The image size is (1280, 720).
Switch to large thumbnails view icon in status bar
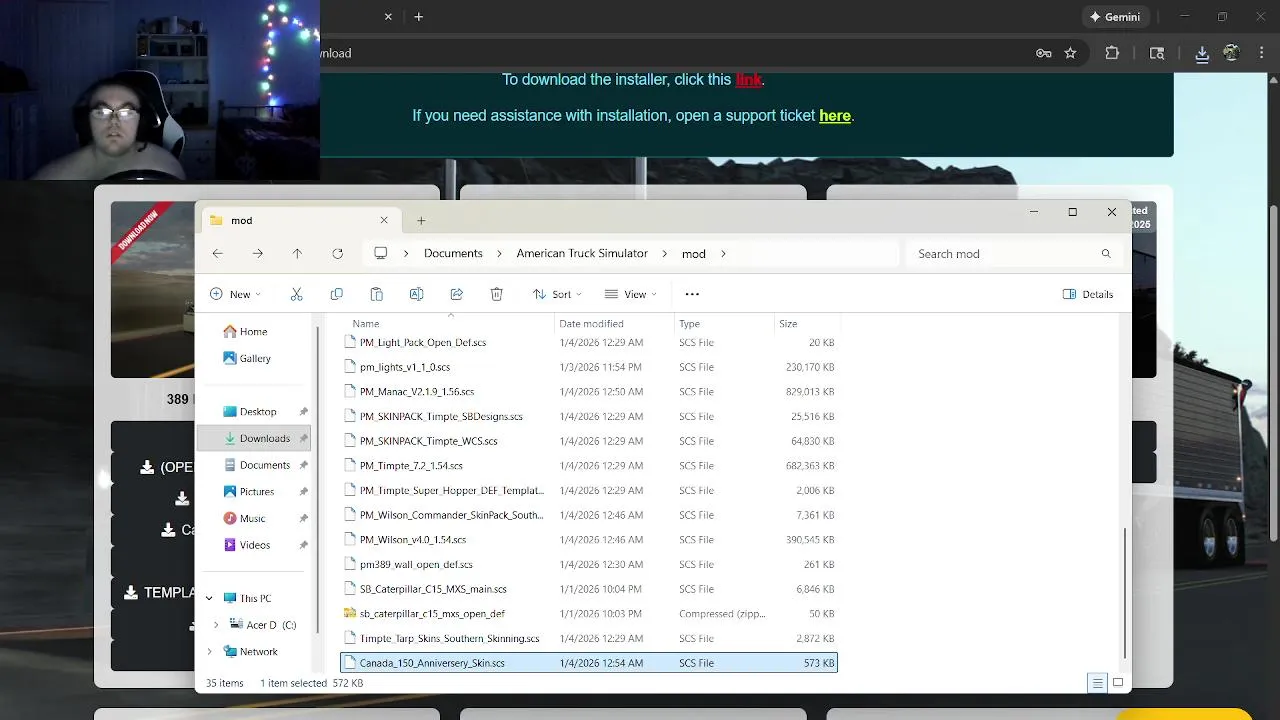coord(1118,683)
